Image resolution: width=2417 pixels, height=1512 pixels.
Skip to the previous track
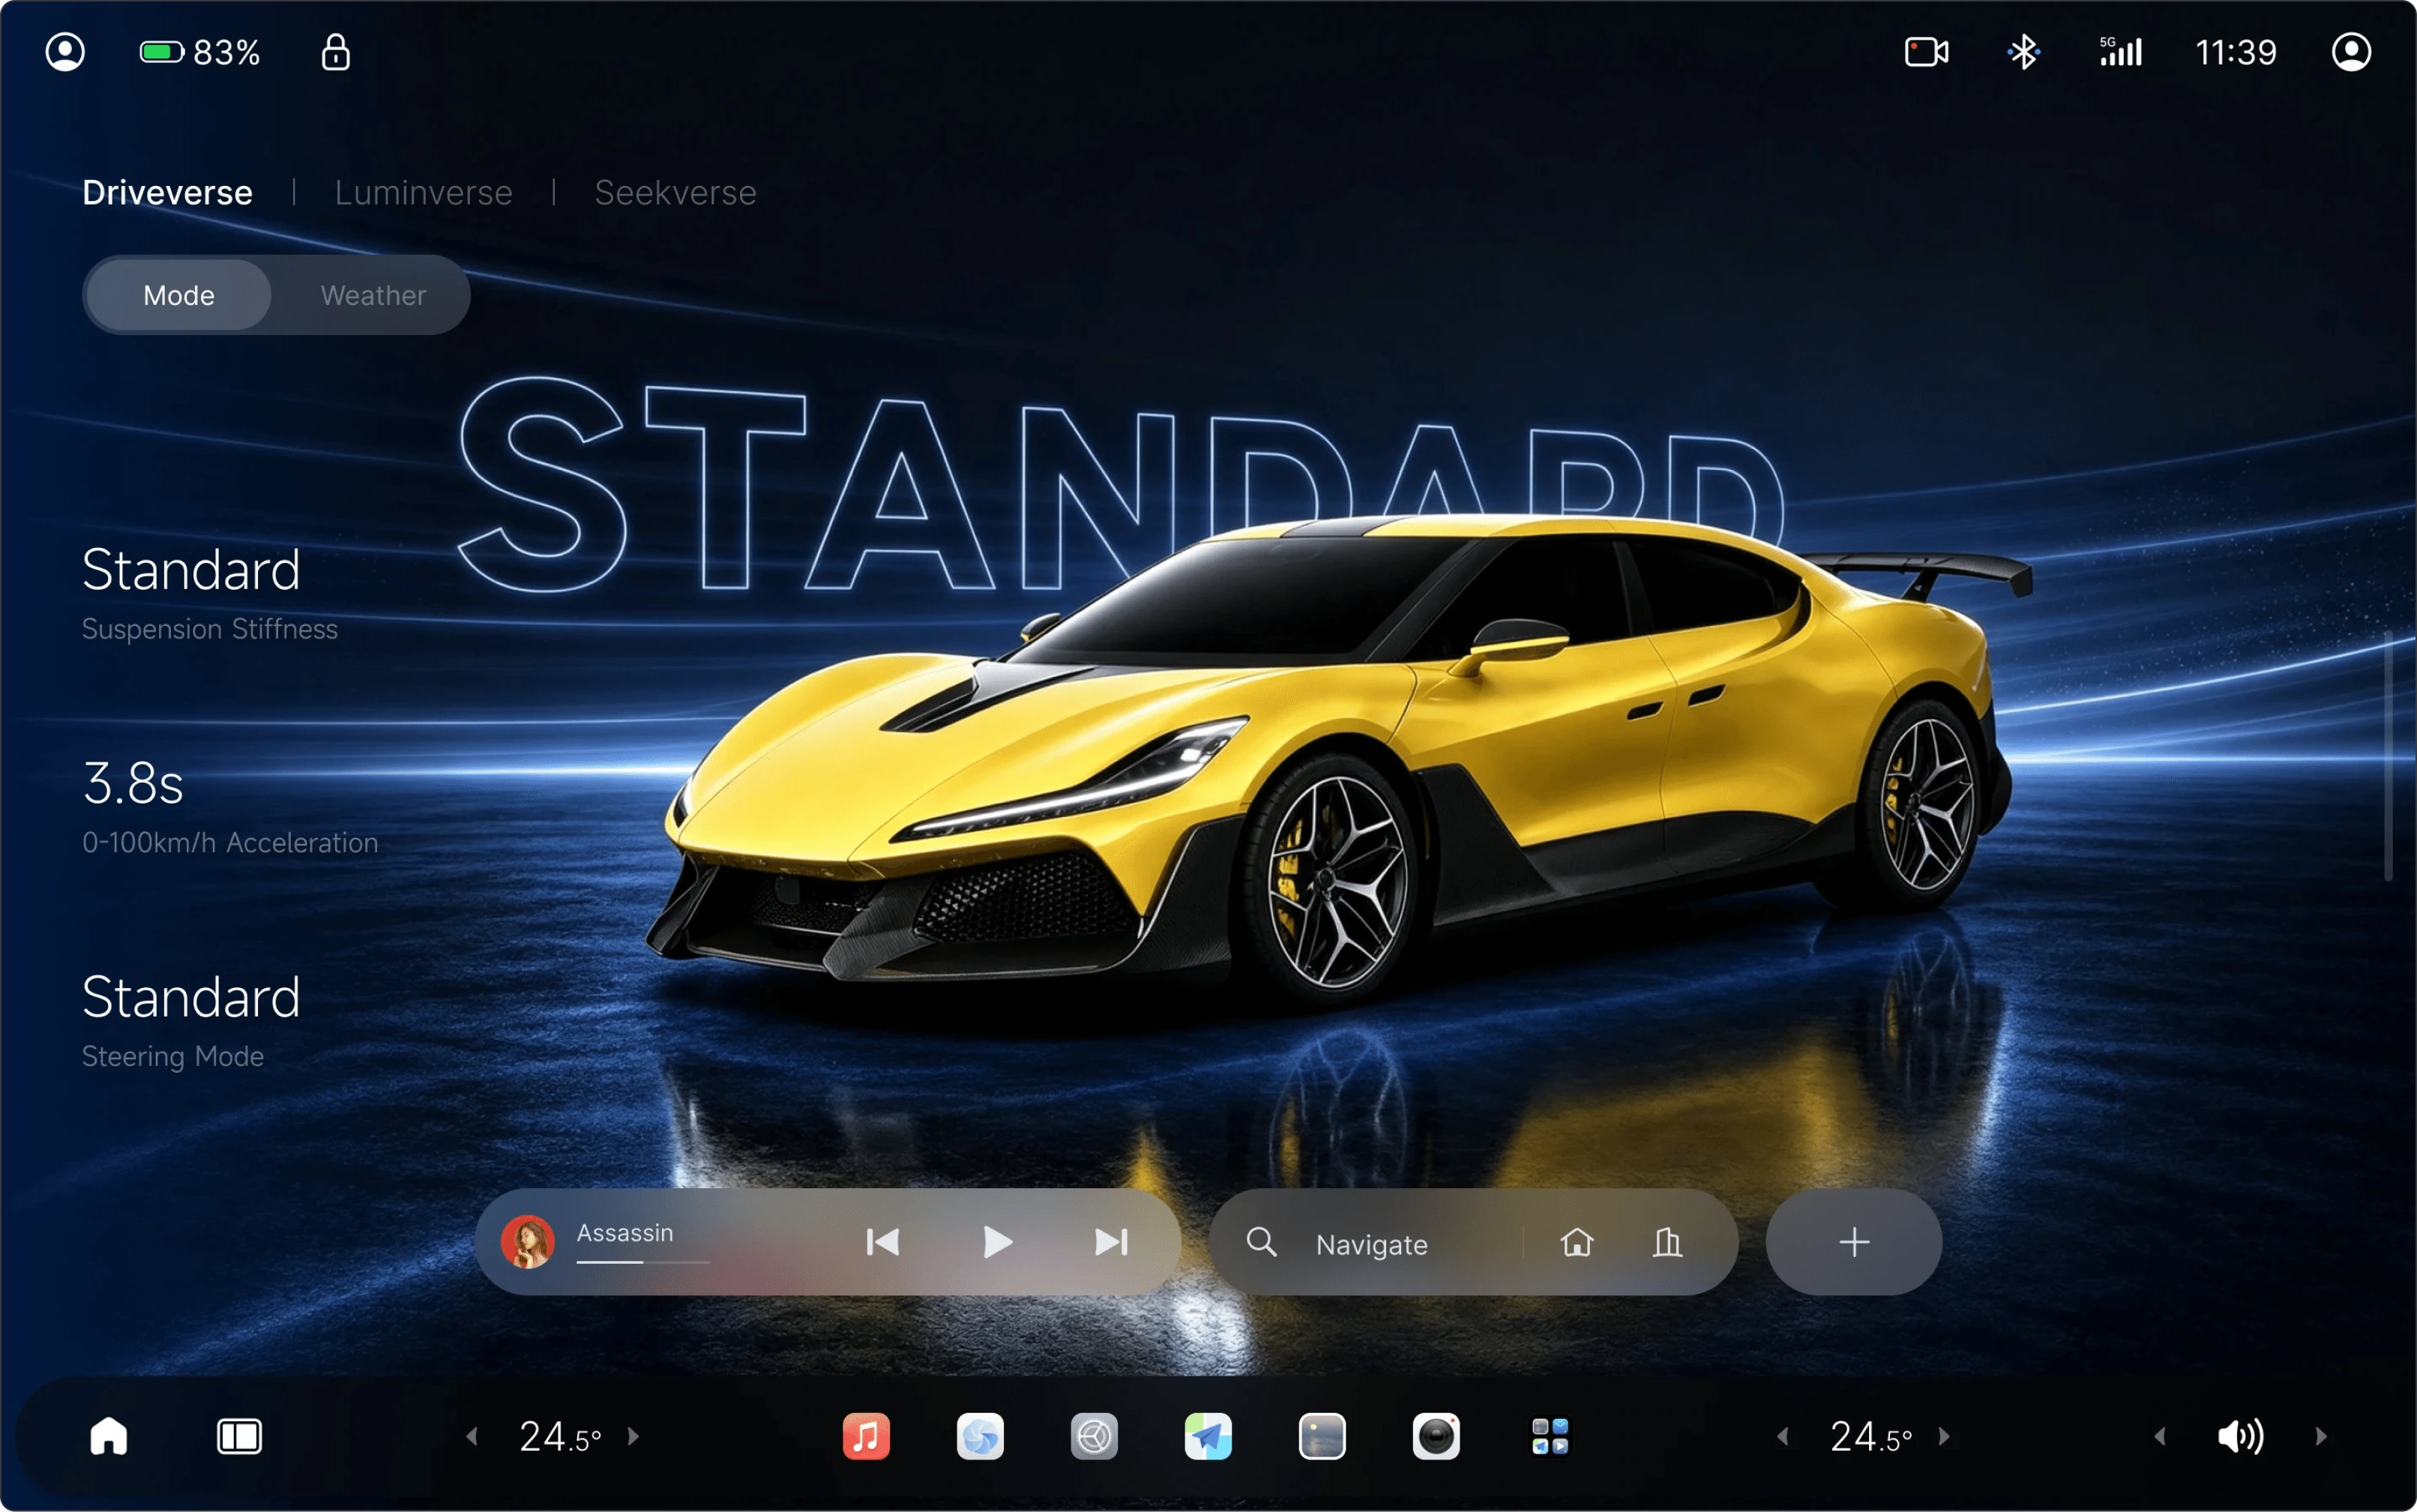pos(882,1242)
